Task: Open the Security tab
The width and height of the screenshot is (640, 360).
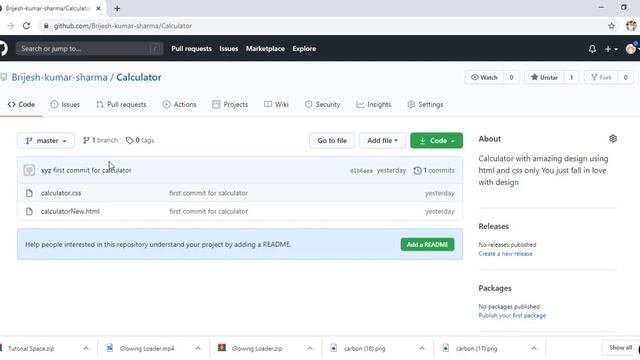Action: 322,105
